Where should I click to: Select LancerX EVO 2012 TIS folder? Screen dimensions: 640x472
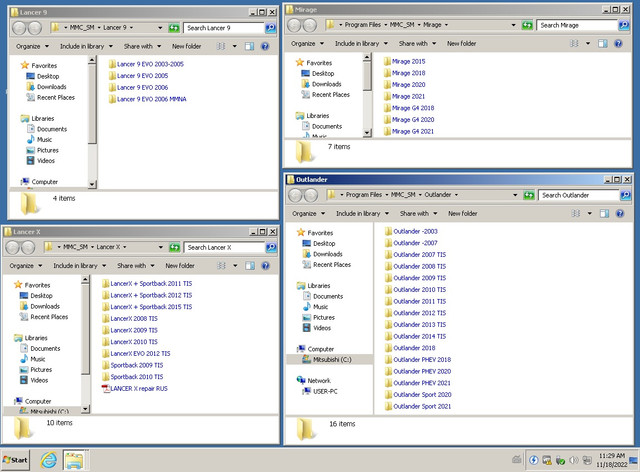point(136,354)
